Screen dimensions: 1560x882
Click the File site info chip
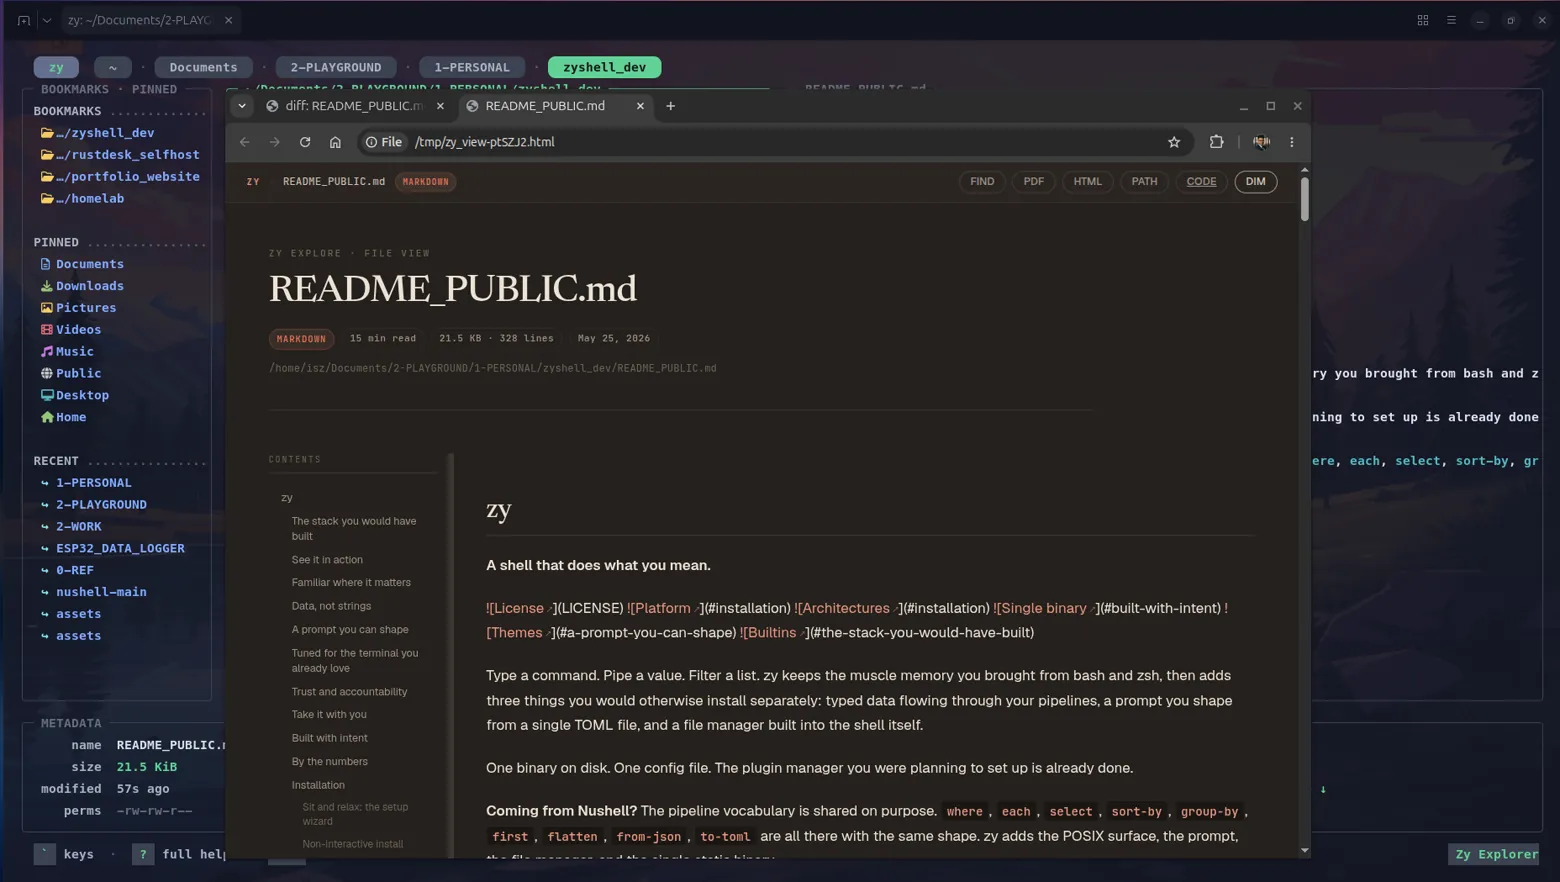[x=383, y=142]
